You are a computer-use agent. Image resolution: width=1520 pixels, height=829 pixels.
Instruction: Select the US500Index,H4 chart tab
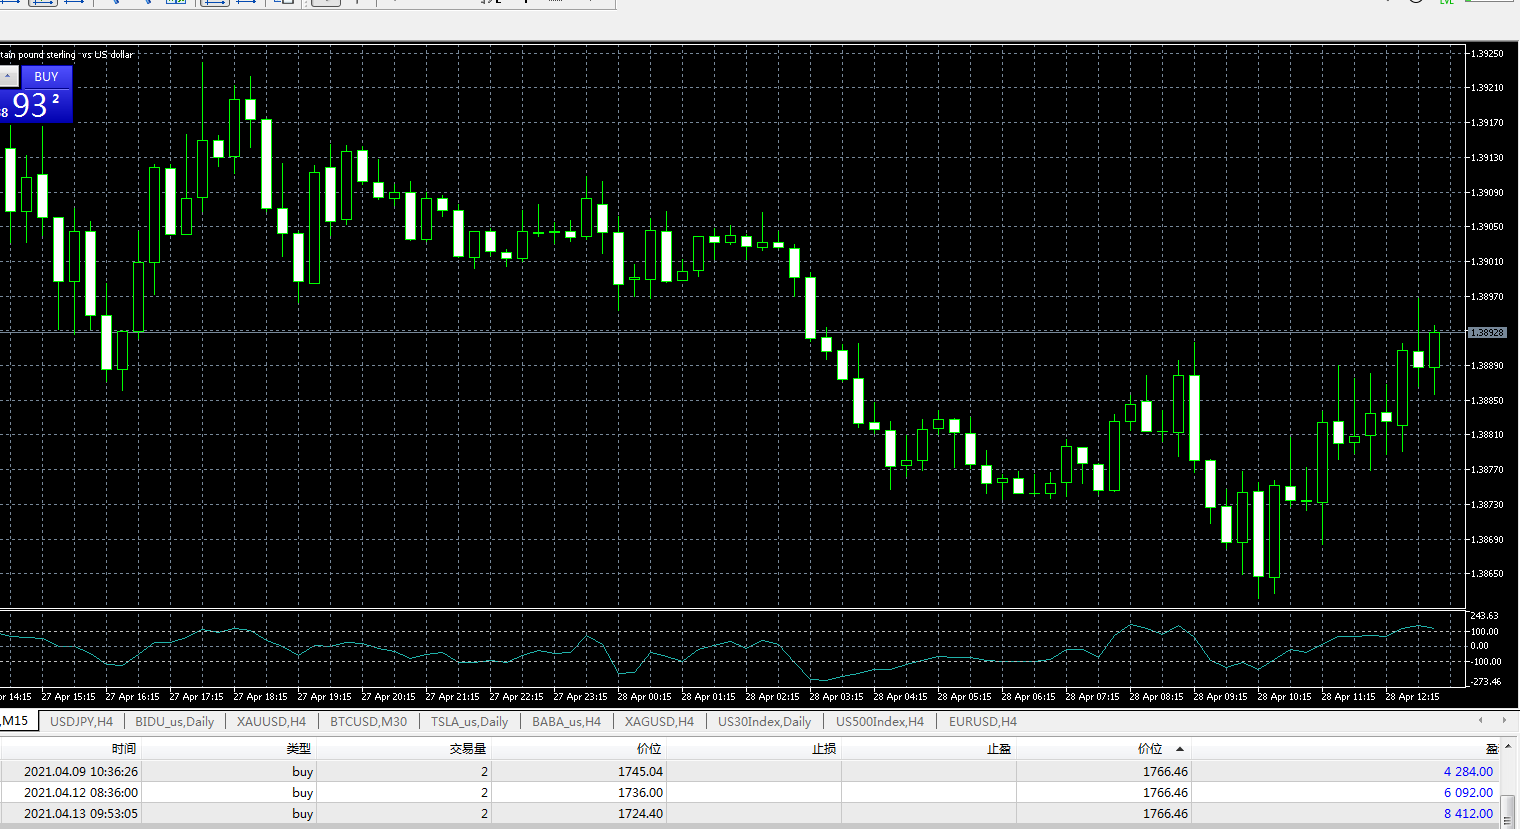coord(880,722)
